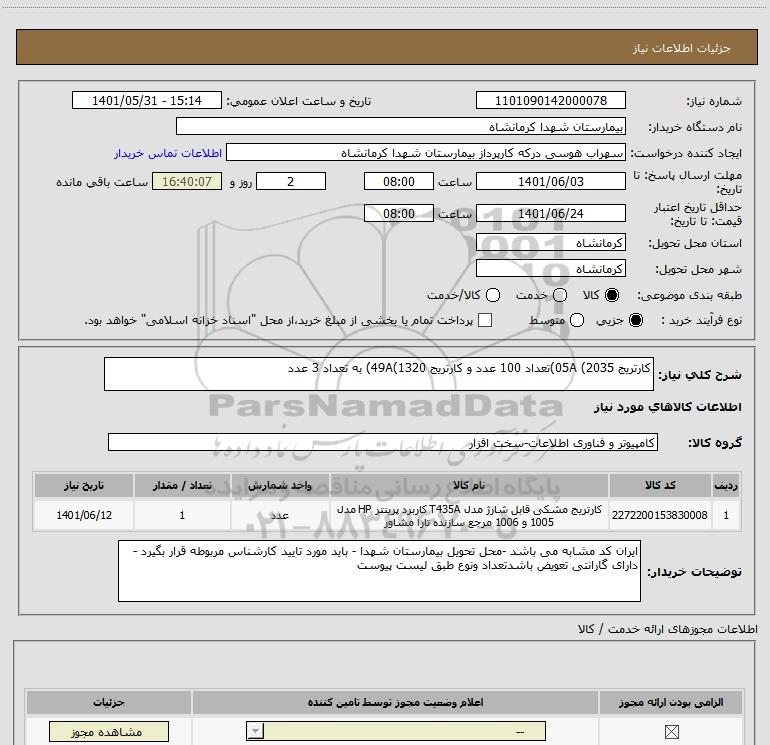The width and height of the screenshot is (770, 745).
Task: Click the مشاهده مجوز button
Action: pos(109,732)
